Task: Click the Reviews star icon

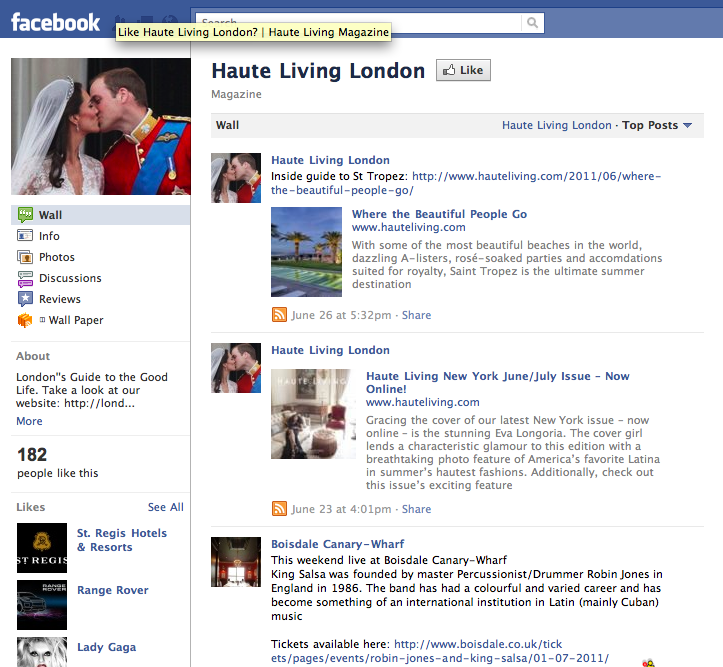Action: (x=25, y=299)
